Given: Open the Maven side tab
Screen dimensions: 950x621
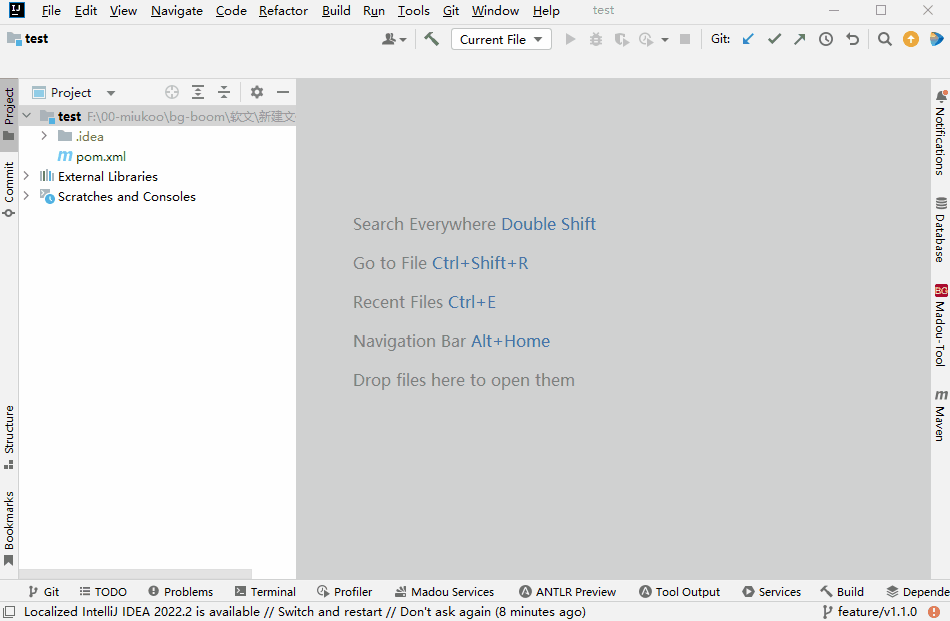Looking at the screenshot, I should (940, 415).
